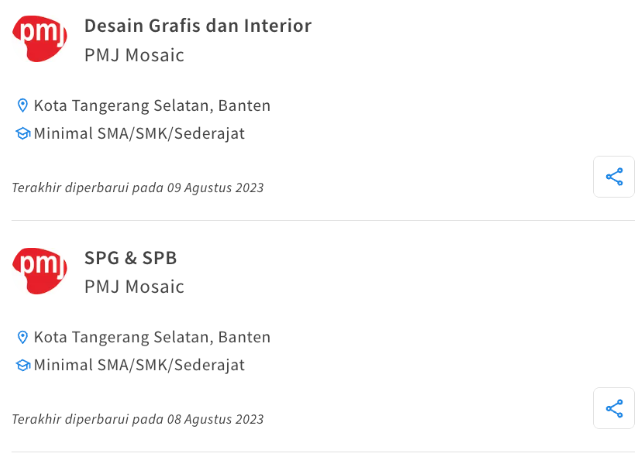Click Minimal SMA/SMK/Sederajat in SPG & SPB listing

point(139,365)
